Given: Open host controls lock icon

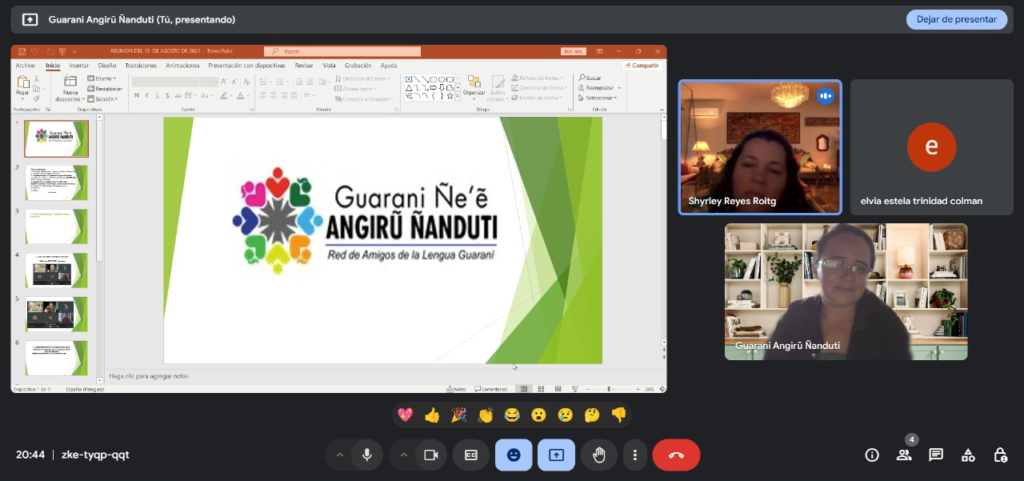Looking at the screenshot, I should click(x=1000, y=455).
